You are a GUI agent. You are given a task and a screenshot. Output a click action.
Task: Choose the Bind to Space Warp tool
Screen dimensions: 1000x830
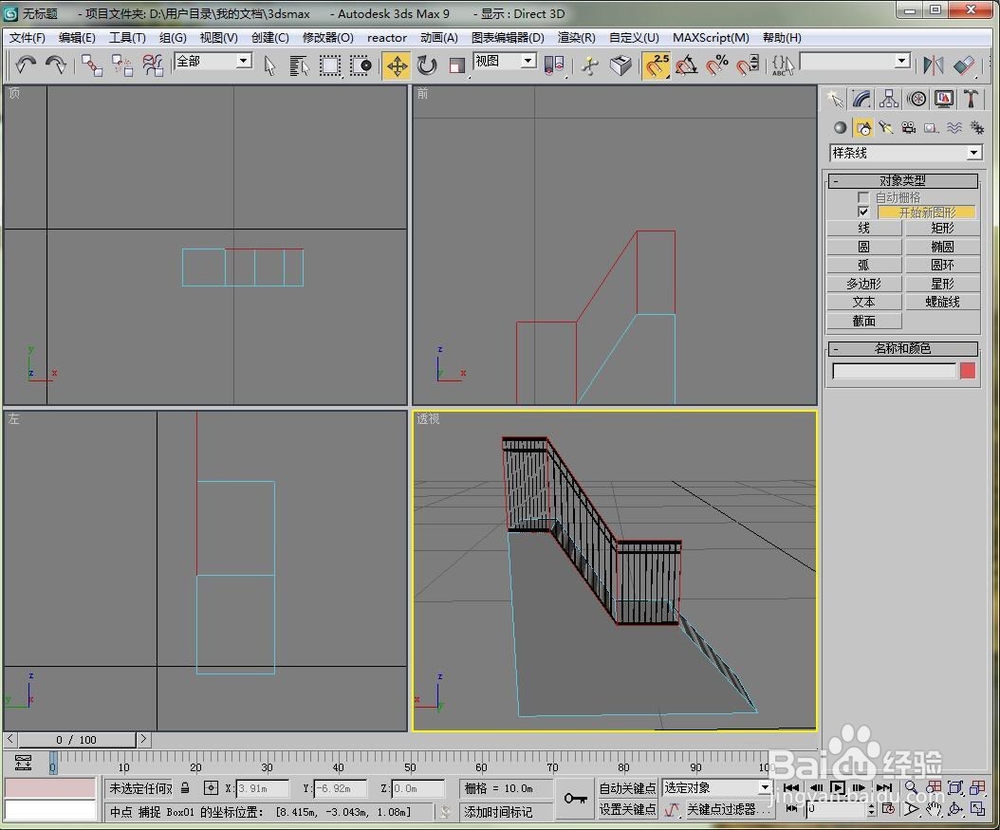(152, 65)
